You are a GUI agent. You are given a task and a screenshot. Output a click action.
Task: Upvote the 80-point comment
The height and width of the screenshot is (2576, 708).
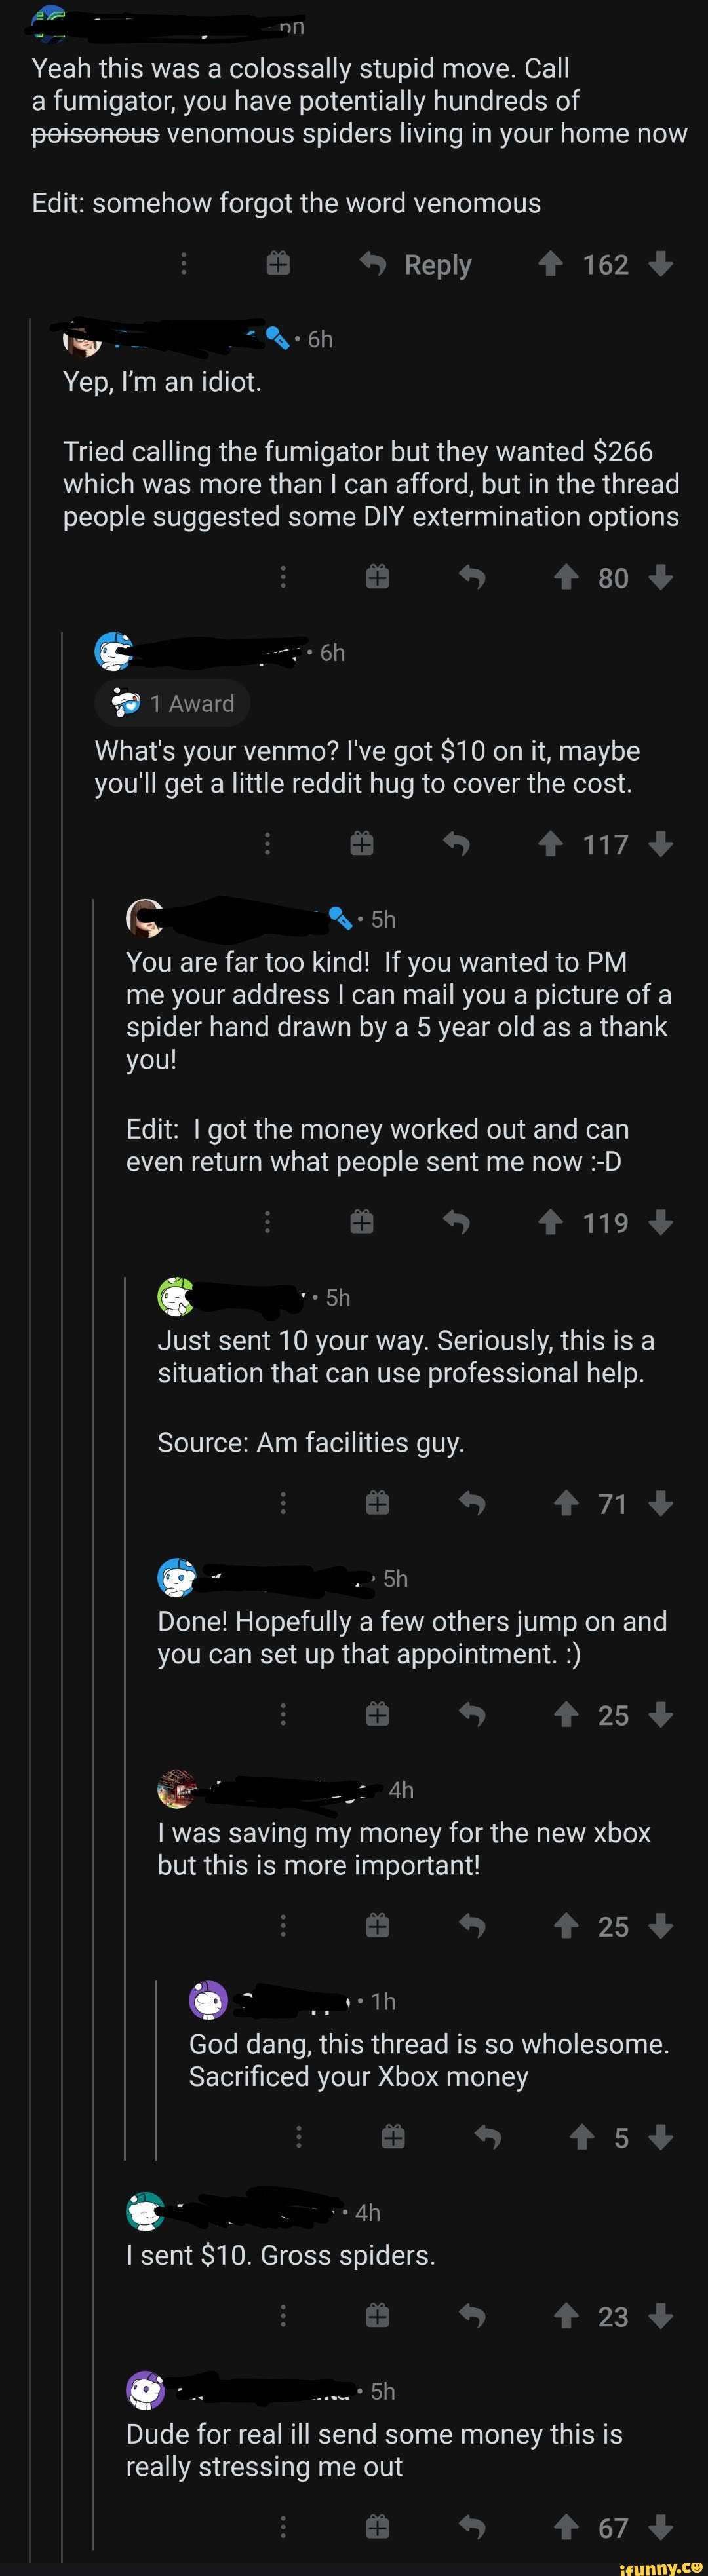point(566,577)
